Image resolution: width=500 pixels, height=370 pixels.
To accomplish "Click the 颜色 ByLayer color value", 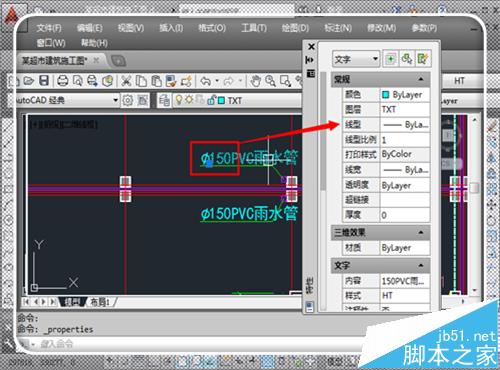I will click(x=405, y=95).
